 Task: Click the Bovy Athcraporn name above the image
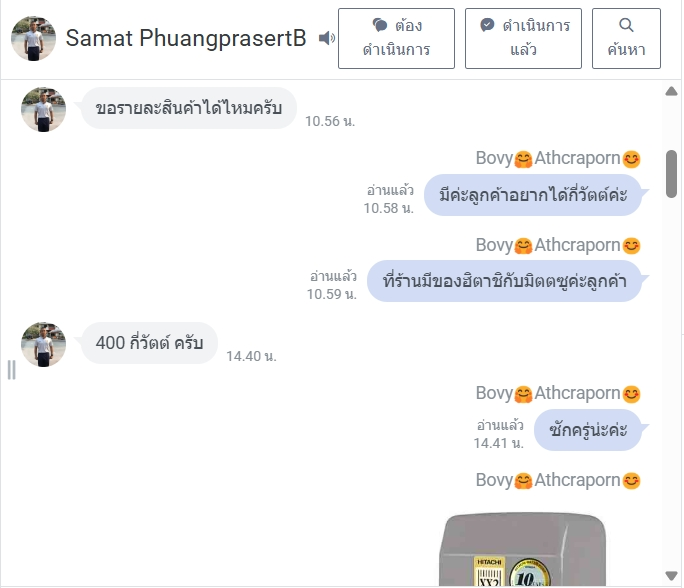pos(558,480)
